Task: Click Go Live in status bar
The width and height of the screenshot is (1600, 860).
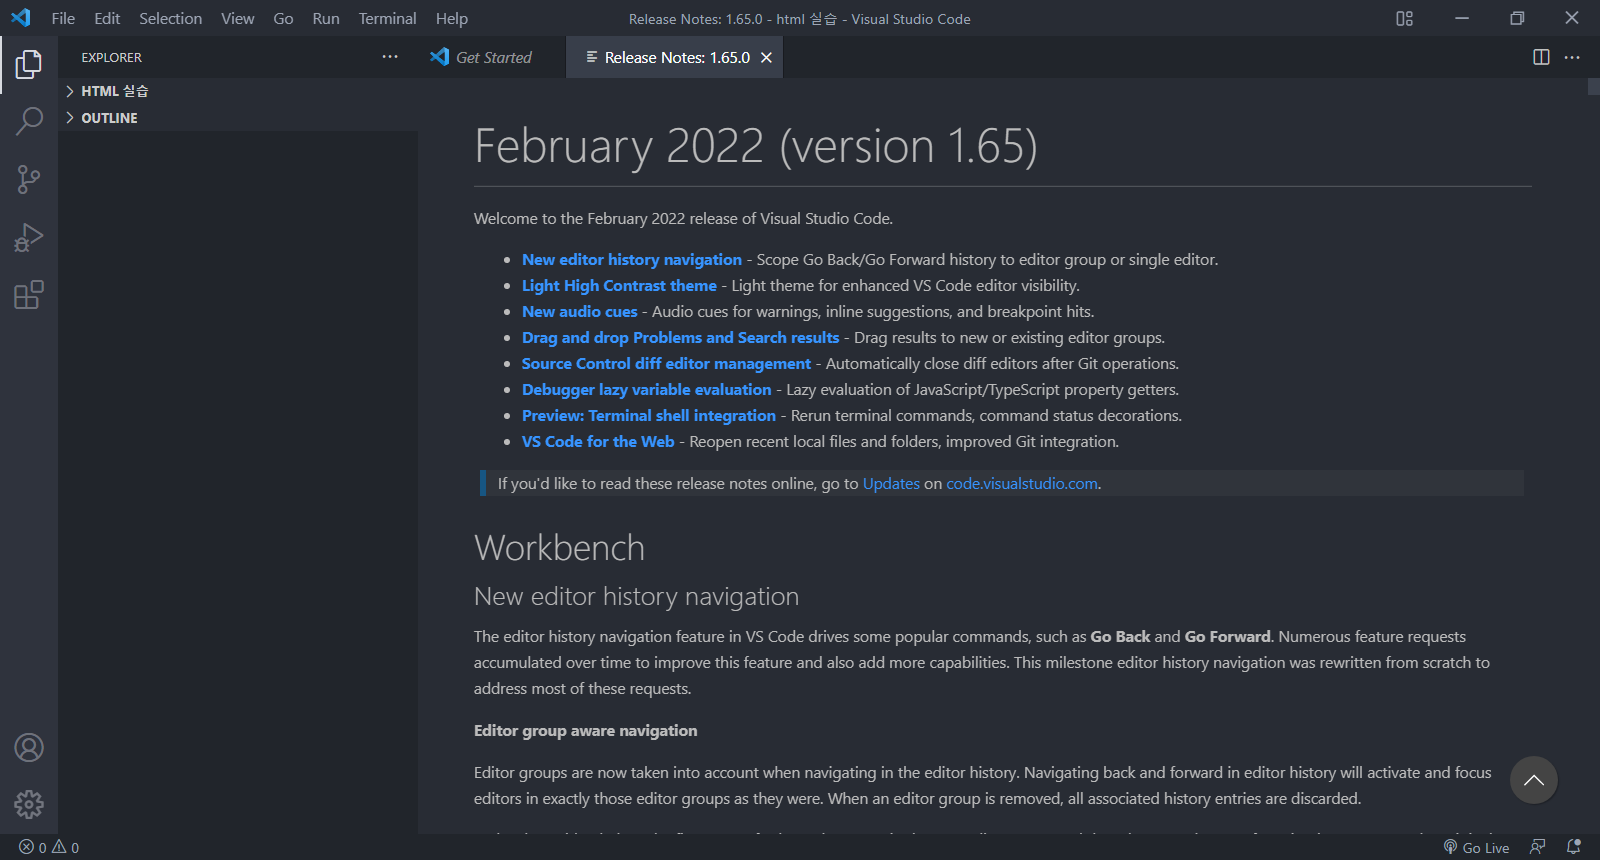Action: click(x=1476, y=847)
